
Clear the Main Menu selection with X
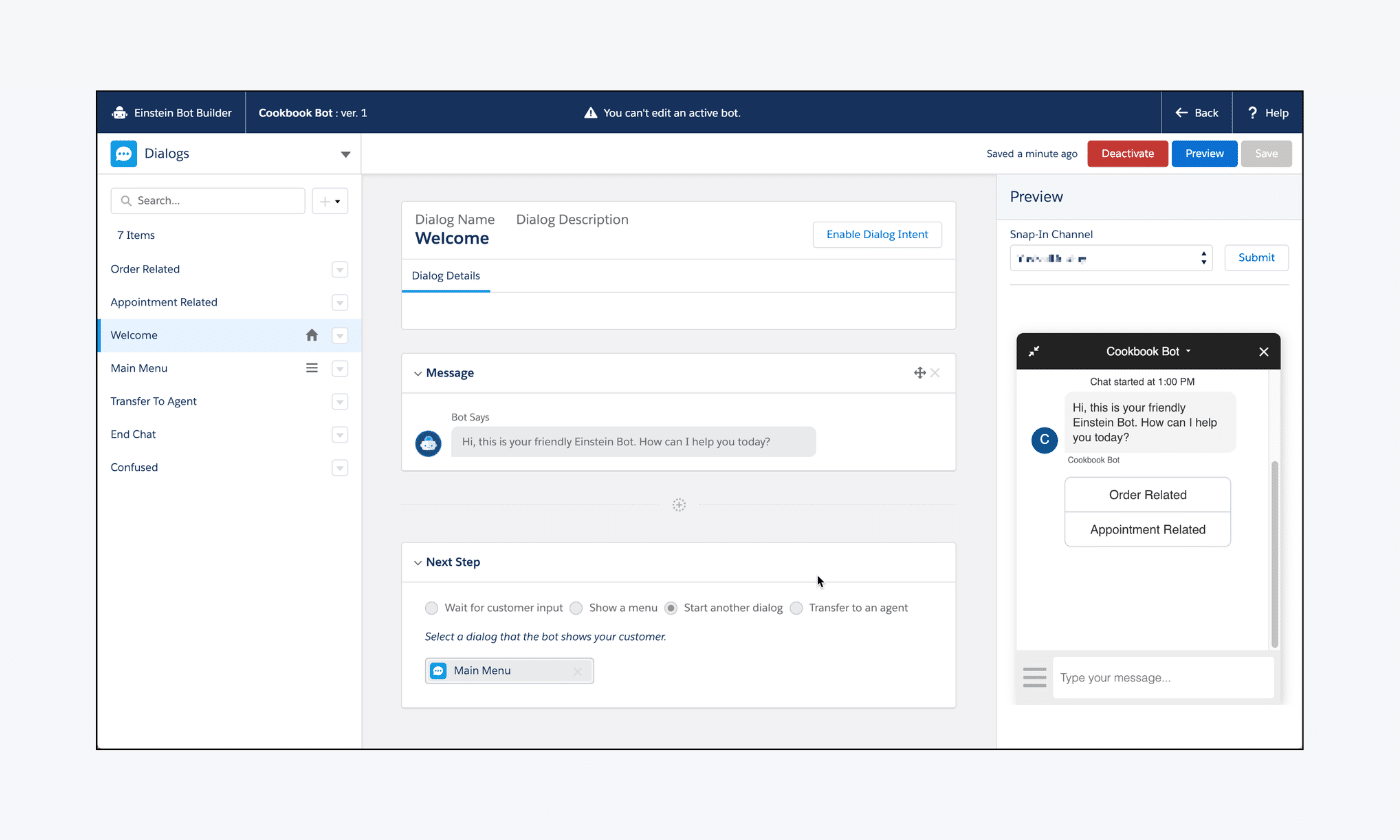click(577, 671)
